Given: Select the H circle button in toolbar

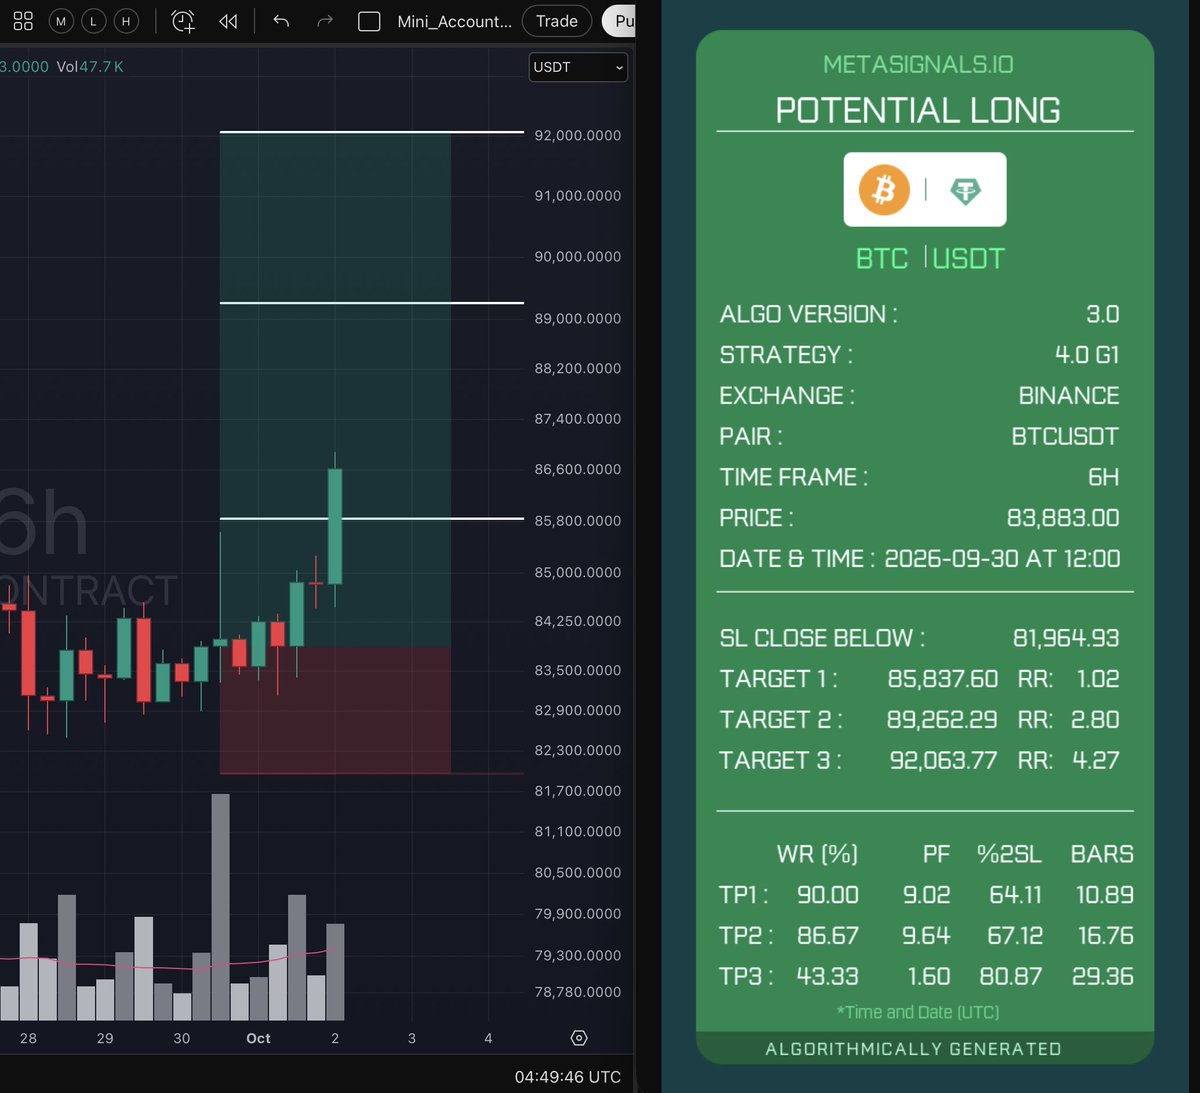Looking at the screenshot, I should [x=125, y=21].
